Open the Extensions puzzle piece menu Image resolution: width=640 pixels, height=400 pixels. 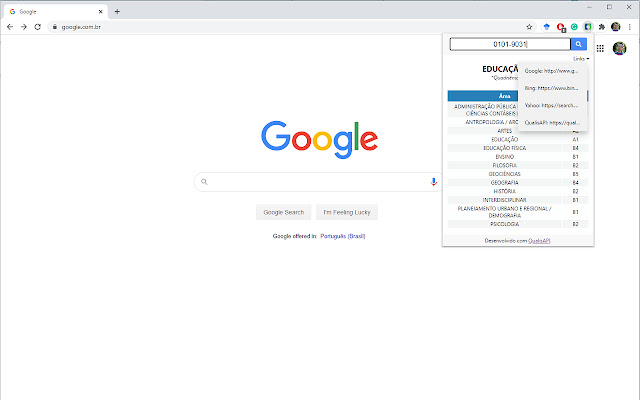(x=602, y=27)
